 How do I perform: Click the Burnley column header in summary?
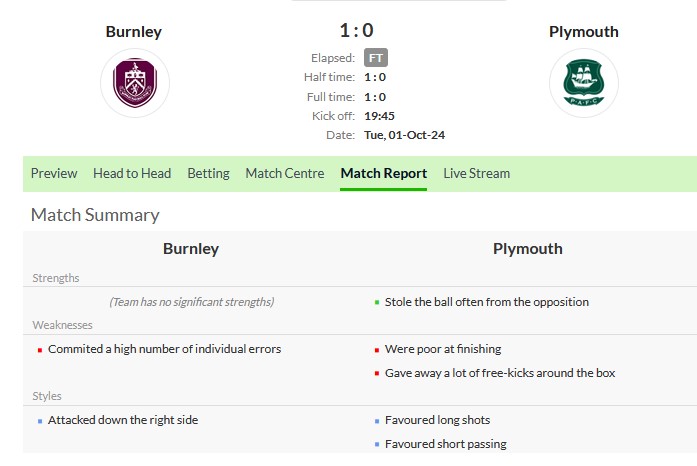[191, 248]
